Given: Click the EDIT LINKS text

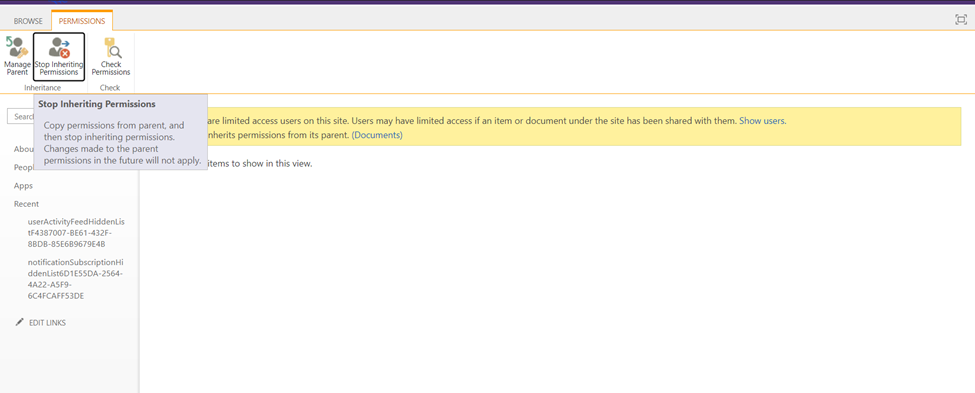Looking at the screenshot, I should point(47,323).
